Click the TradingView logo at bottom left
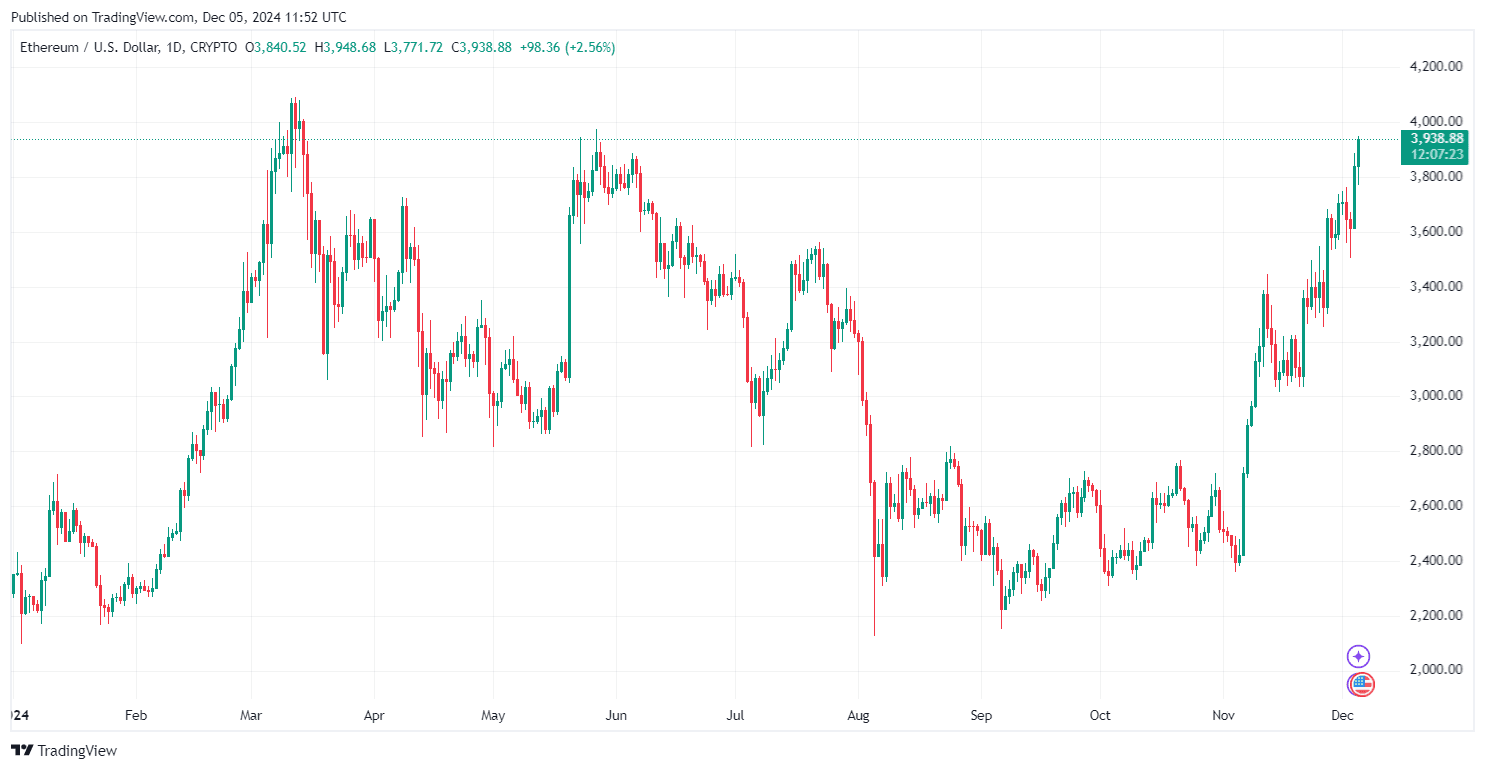 [64, 750]
